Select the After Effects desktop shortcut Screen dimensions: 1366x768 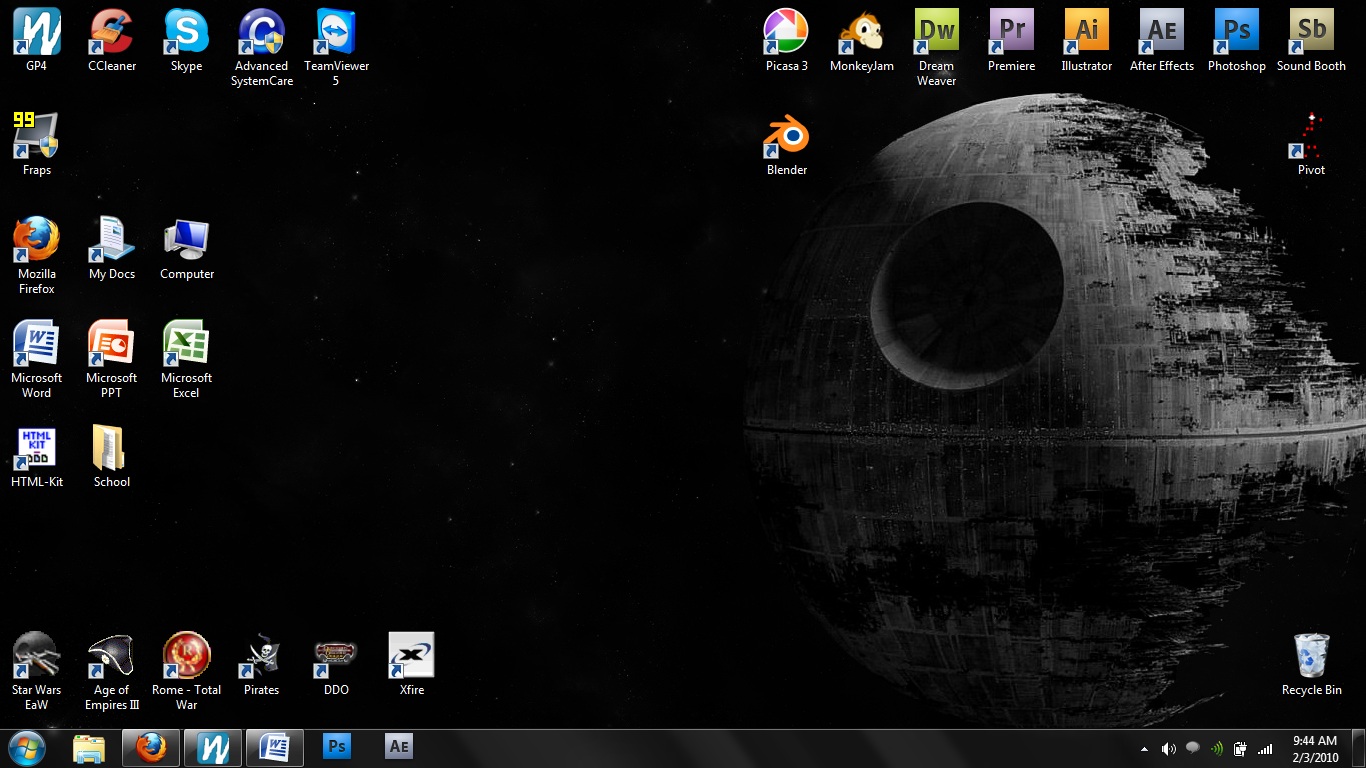1162,41
